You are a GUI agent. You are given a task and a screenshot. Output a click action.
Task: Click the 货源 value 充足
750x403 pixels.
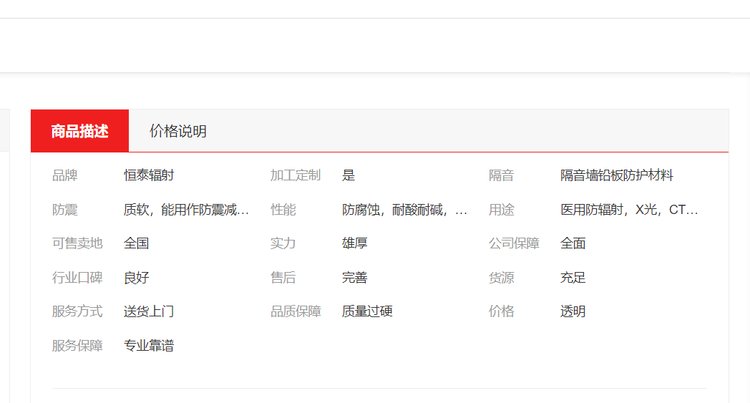(x=573, y=277)
